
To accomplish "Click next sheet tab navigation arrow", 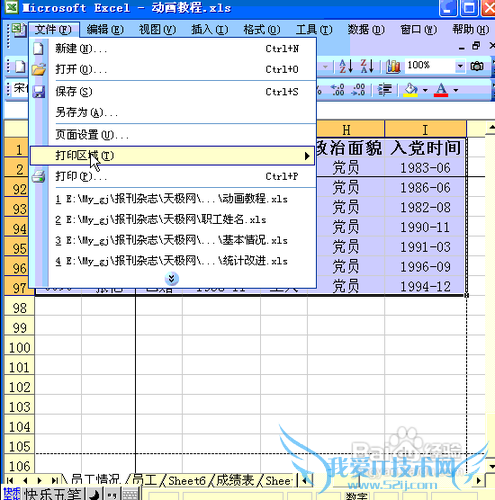I will pos(40,480).
